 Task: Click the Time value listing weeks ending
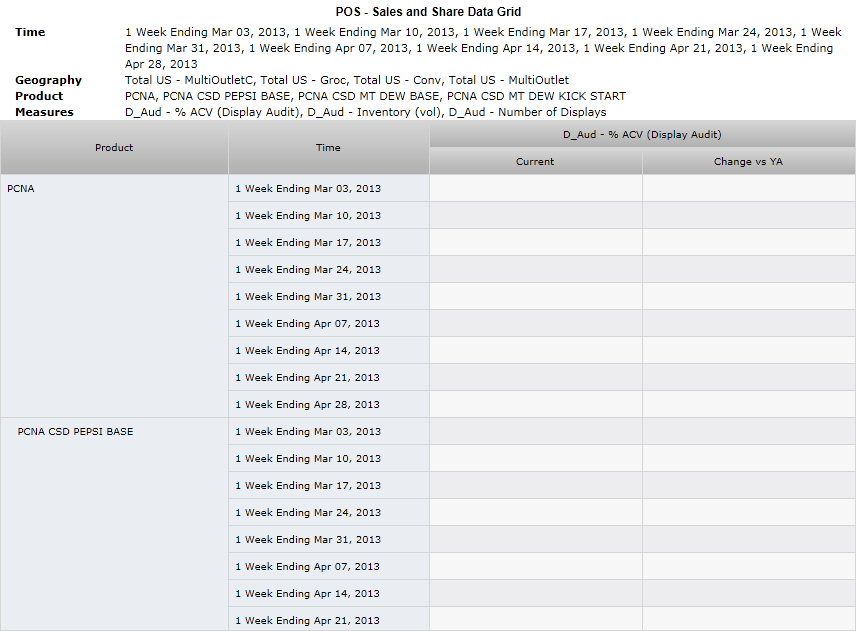pyautogui.click(x=483, y=48)
